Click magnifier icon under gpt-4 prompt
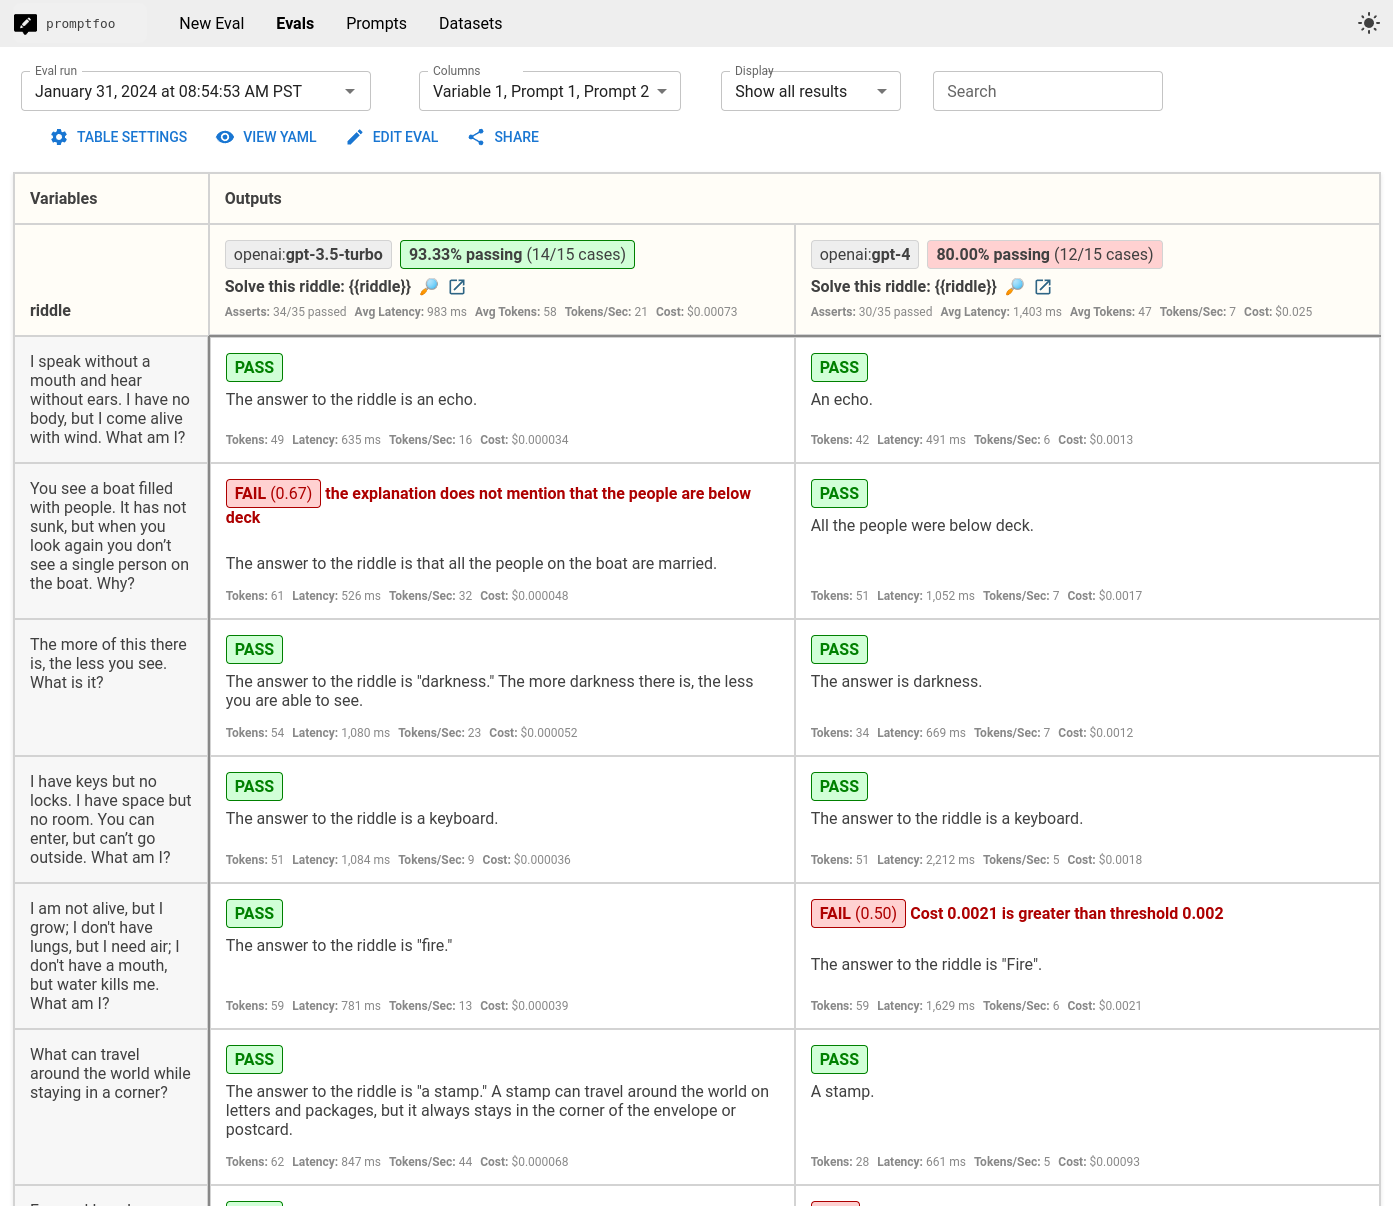The height and width of the screenshot is (1206, 1393). (1015, 287)
